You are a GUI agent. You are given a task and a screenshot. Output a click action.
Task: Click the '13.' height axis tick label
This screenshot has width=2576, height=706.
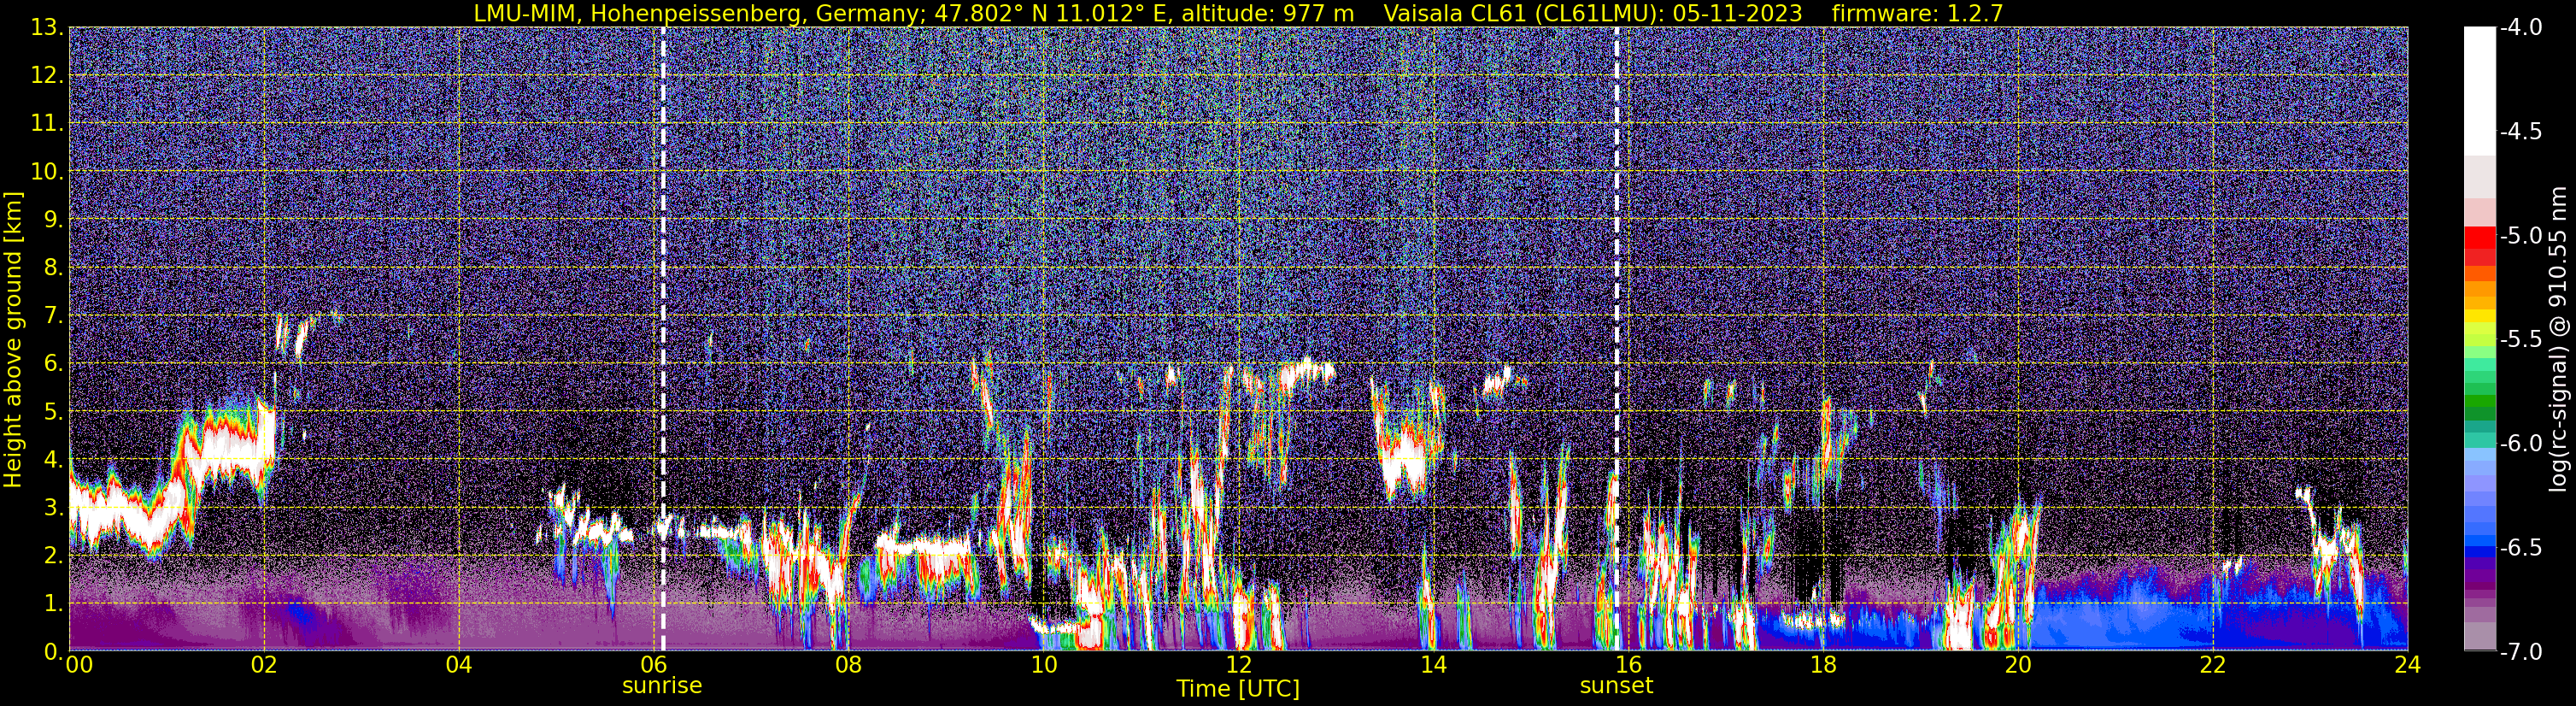coord(48,27)
